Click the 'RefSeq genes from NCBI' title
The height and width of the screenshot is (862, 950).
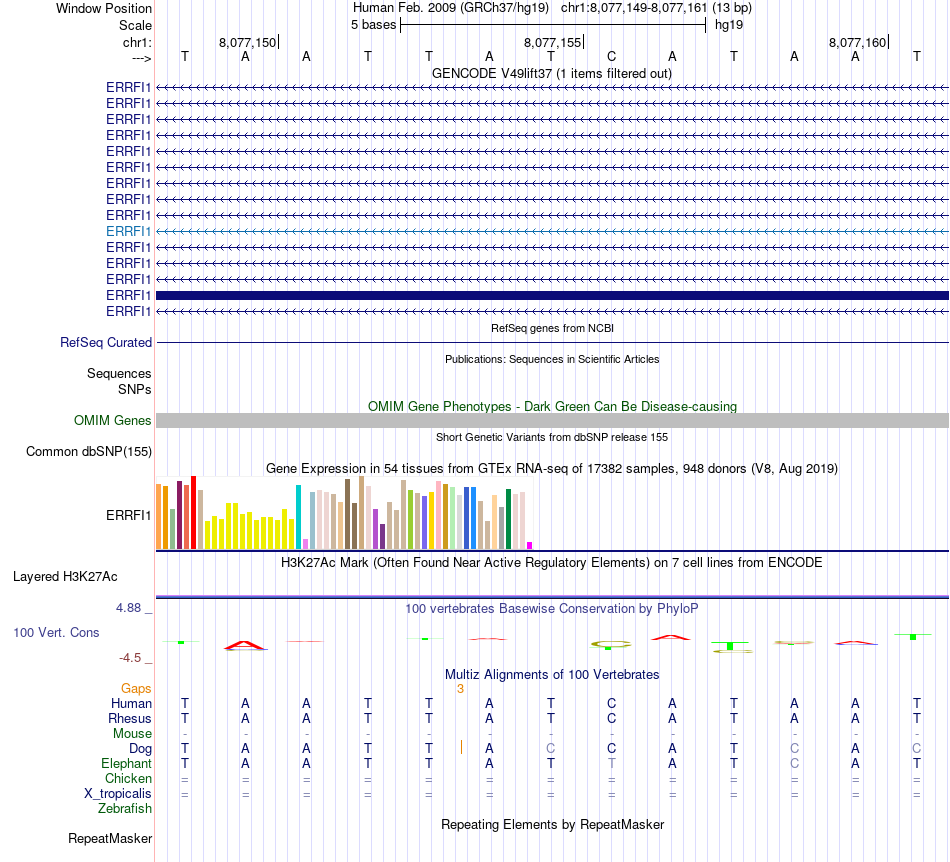pyautogui.click(x=552, y=328)
